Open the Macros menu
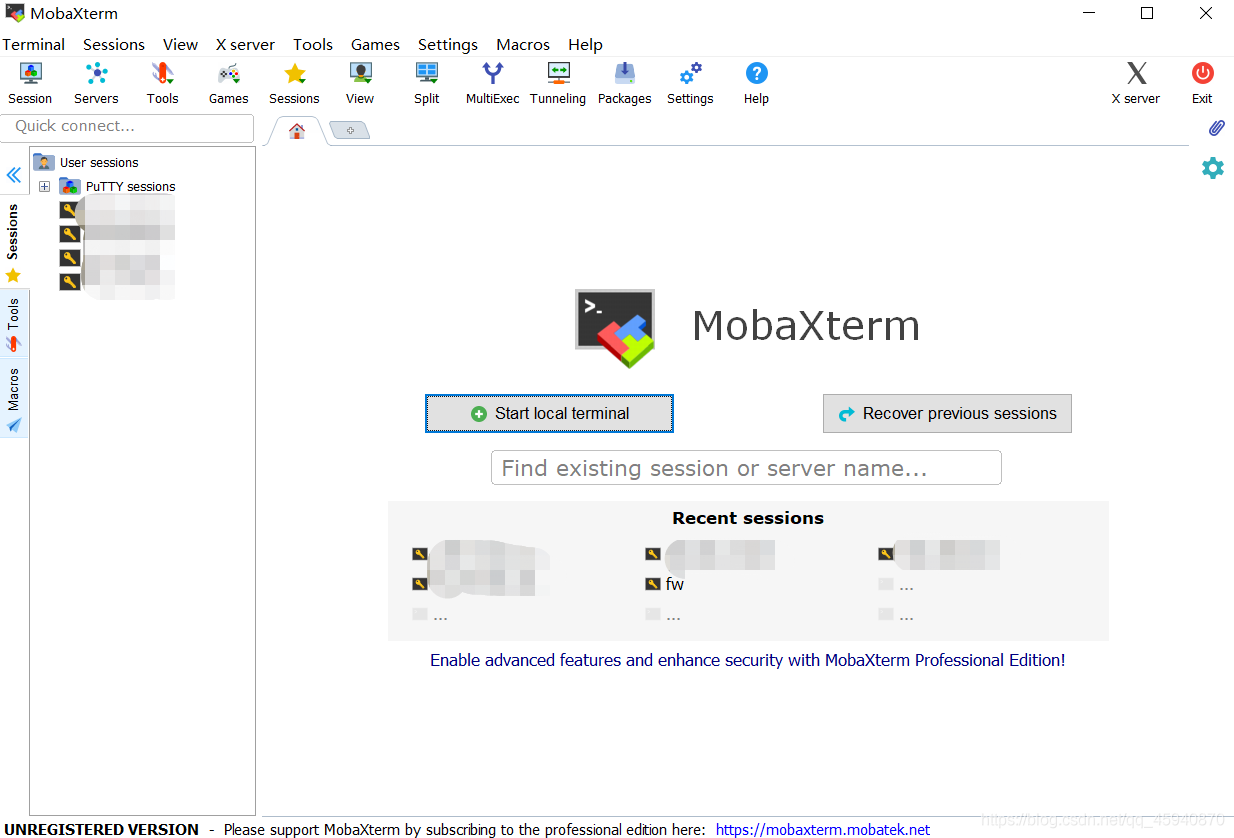Viewport: 1234px width, 838px height. [x=523, y=44]
